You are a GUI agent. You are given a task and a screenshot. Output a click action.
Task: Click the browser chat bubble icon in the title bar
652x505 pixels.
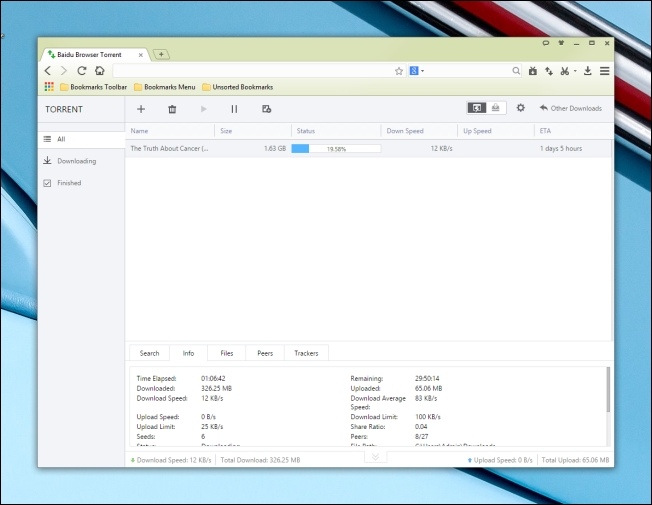click(x=546, y=43)
